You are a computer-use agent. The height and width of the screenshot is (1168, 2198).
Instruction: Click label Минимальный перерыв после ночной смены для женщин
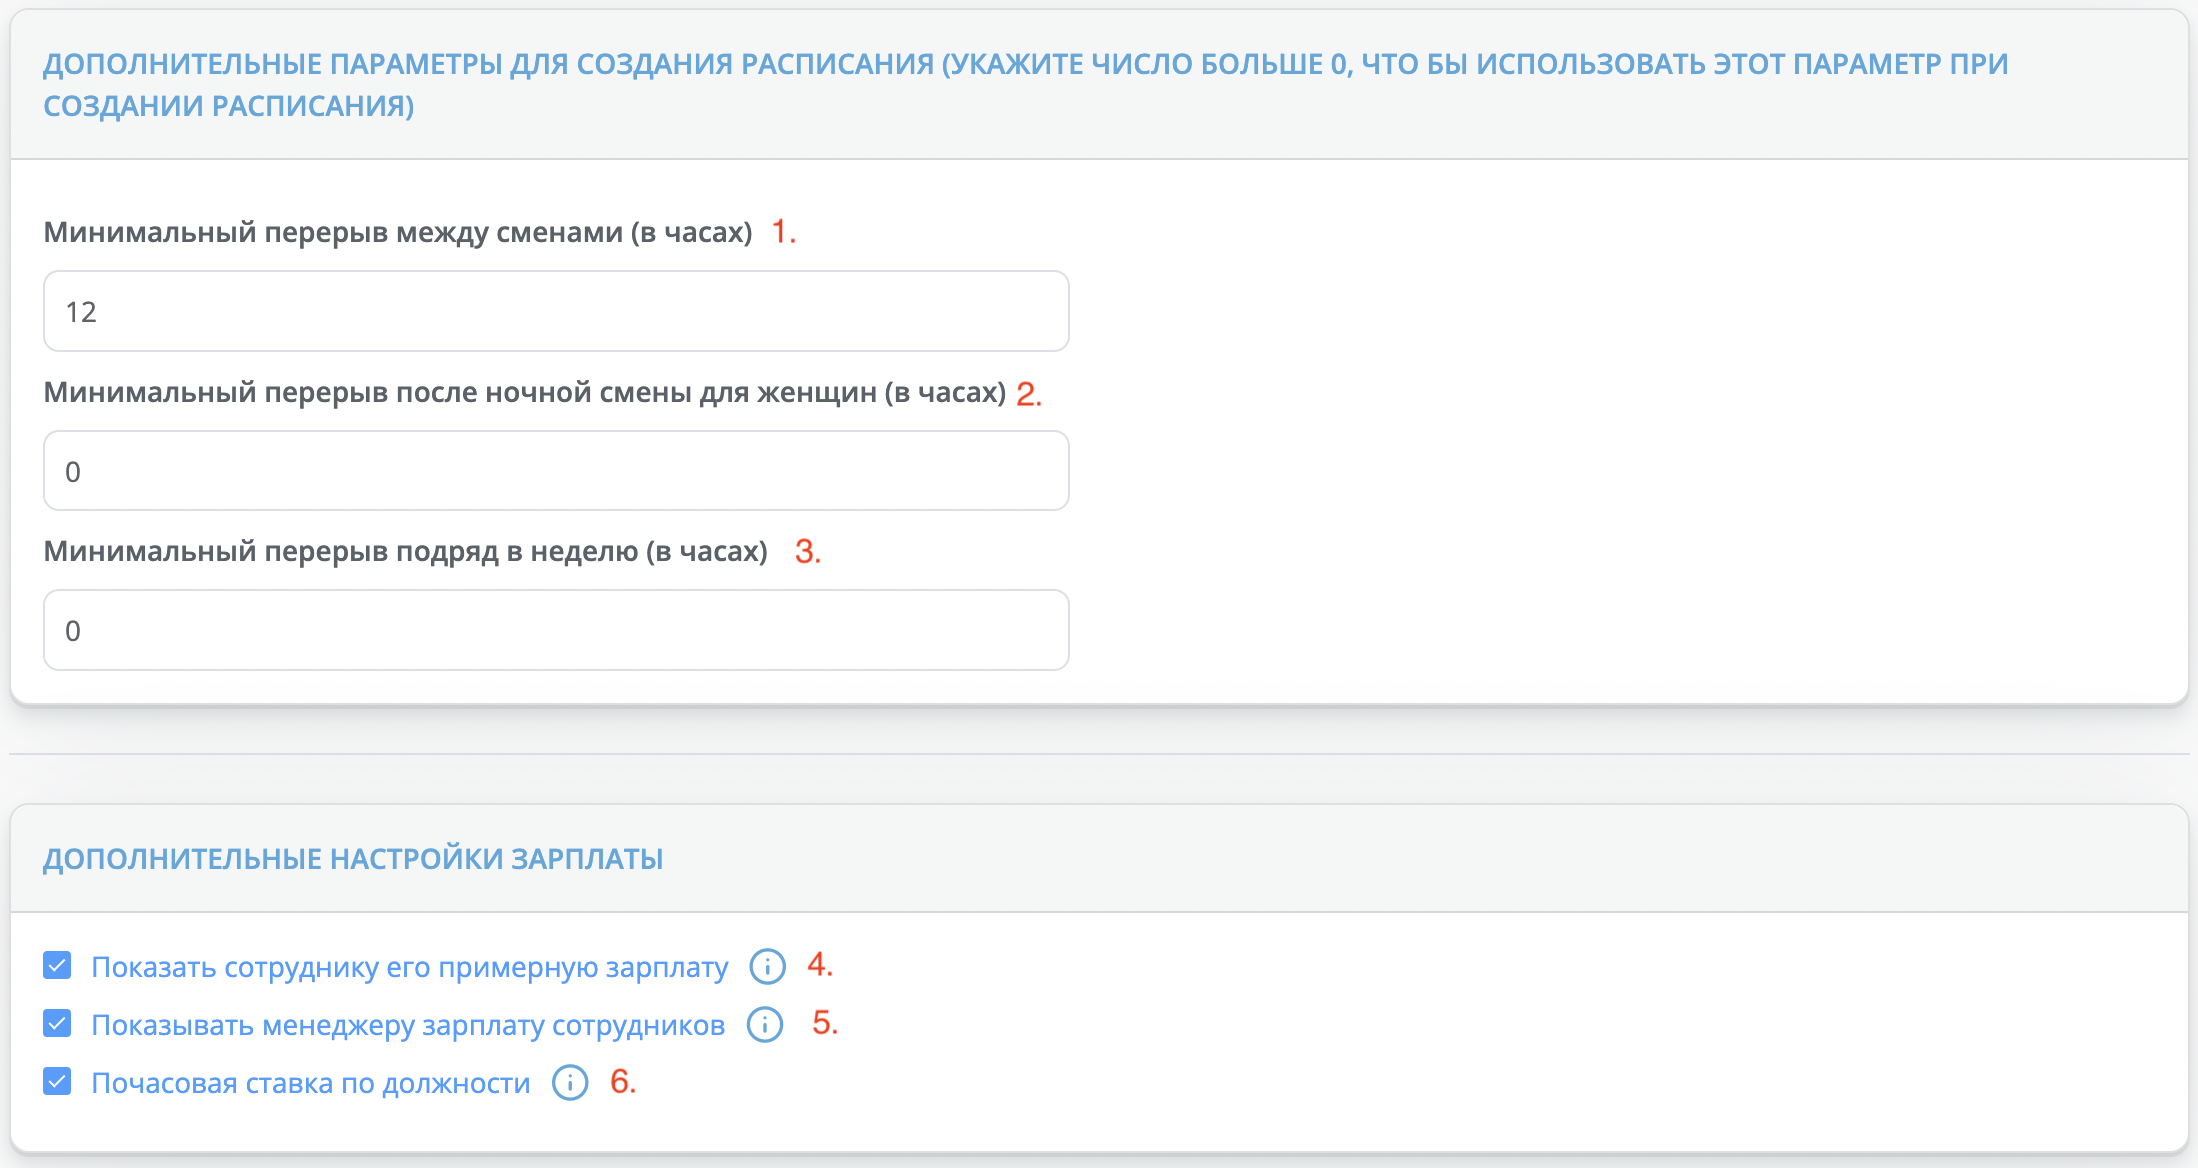coord(525,392)
